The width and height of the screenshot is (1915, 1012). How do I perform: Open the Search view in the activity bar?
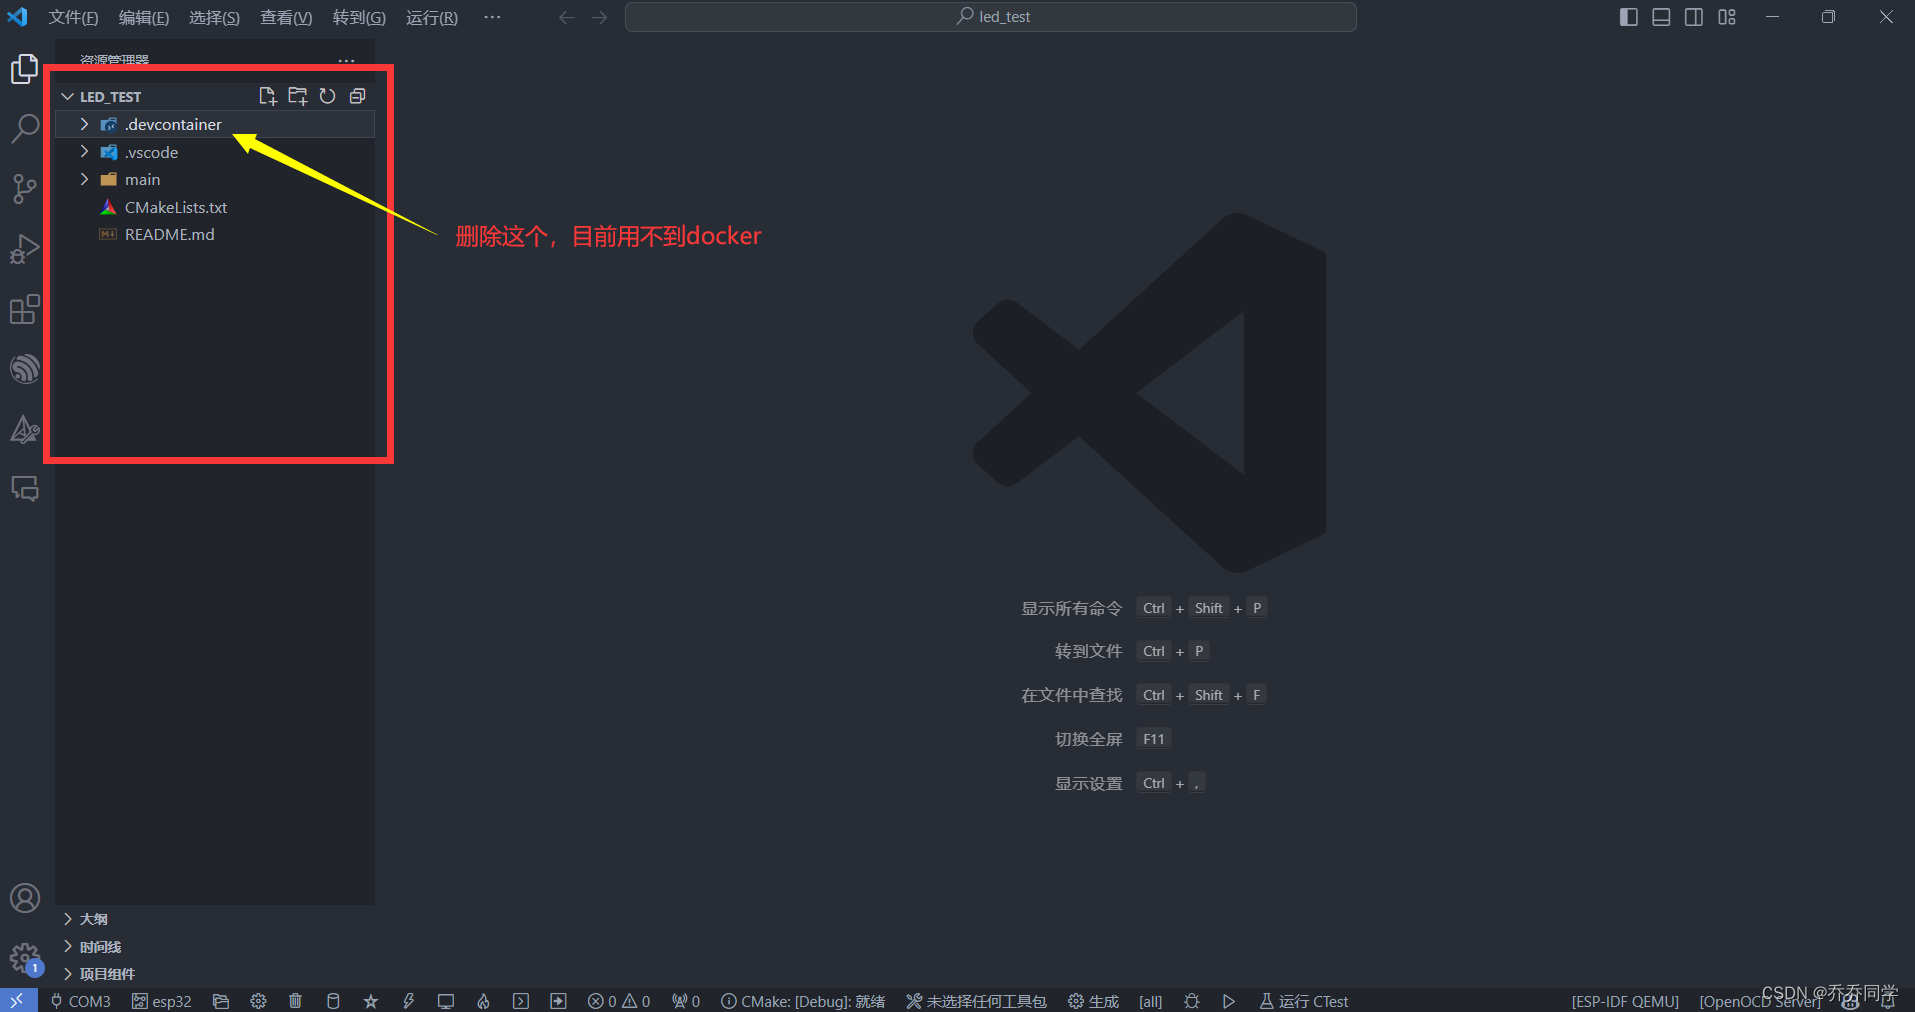24,129
